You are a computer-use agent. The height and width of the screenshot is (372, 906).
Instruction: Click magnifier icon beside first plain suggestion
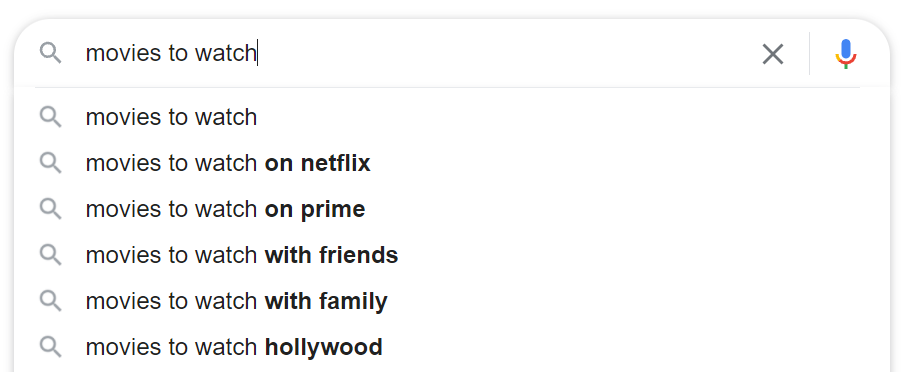pos(50,117)
